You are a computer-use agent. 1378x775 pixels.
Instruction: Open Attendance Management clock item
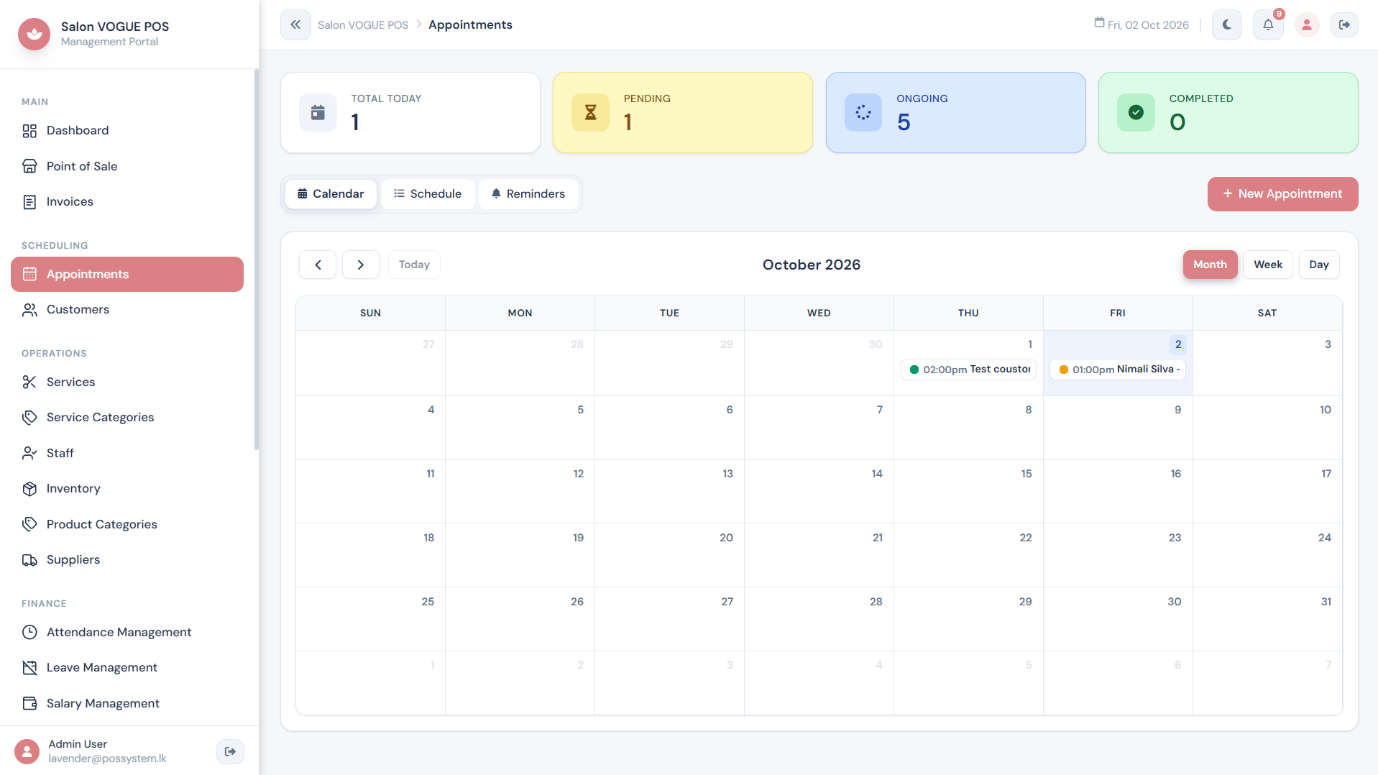(x=127, y=632)
